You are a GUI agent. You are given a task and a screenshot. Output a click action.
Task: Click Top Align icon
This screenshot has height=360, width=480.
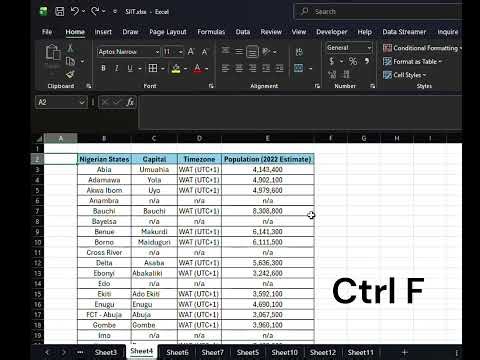coord(226,51)
